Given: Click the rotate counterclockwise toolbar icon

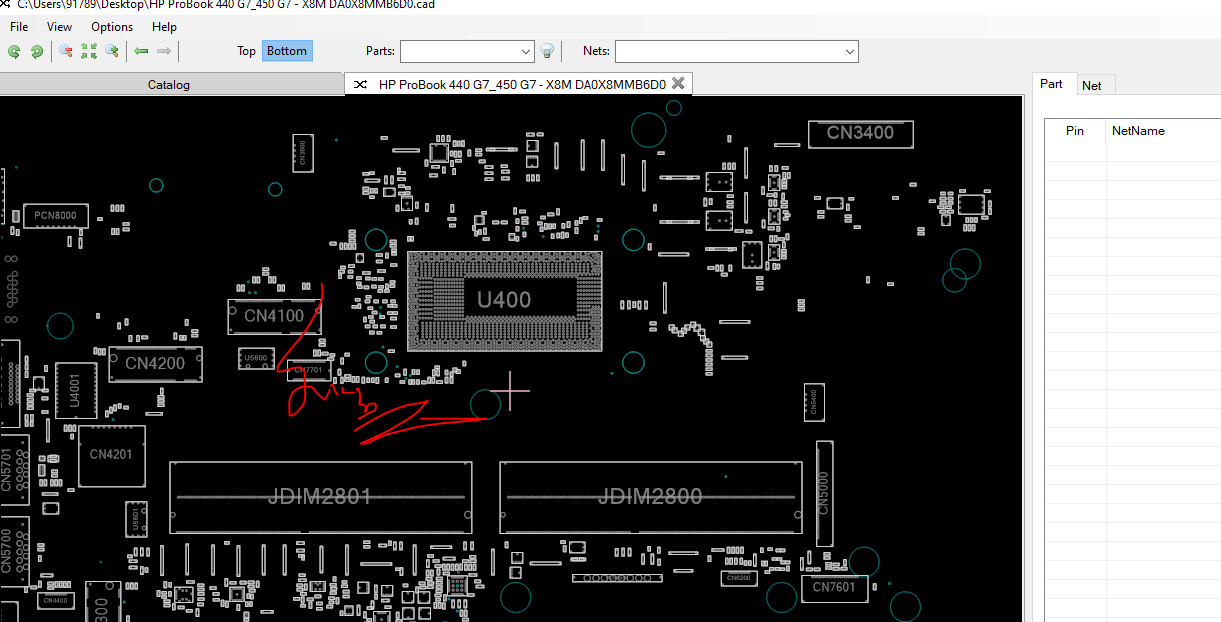Looking at the screenshot, I should click(14, 51).
